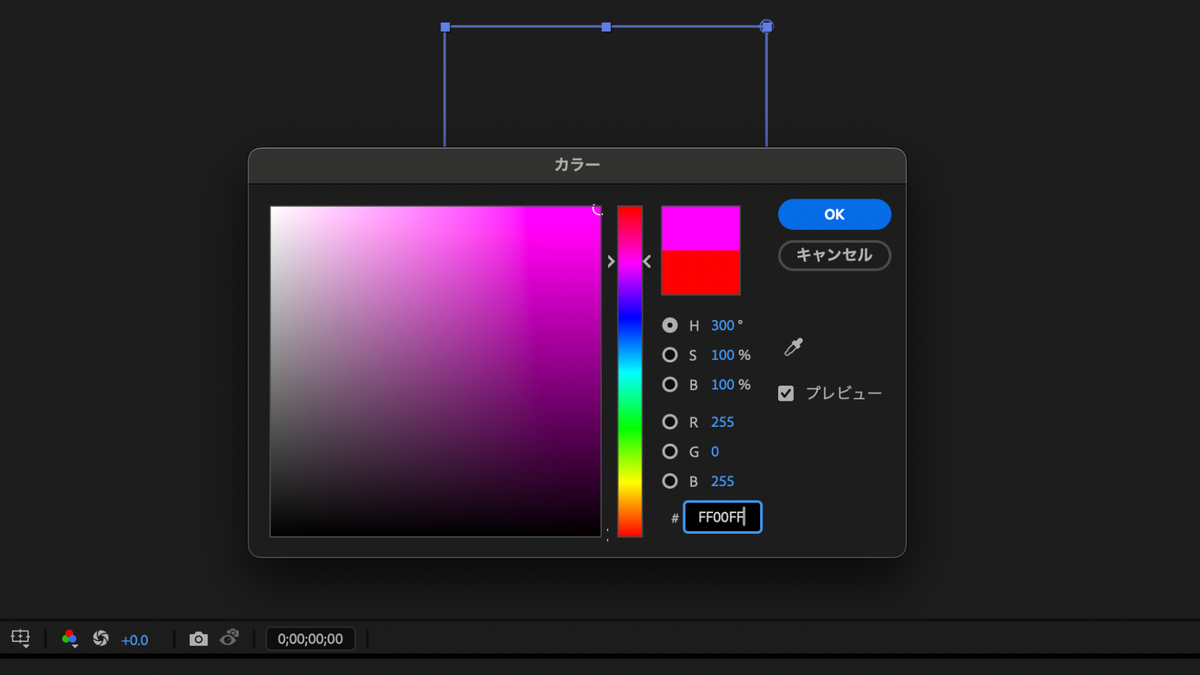The width and height of the screenshot is (1200, 675).
Task: Click the hue value 300
Action: click(x=723, y=326)
